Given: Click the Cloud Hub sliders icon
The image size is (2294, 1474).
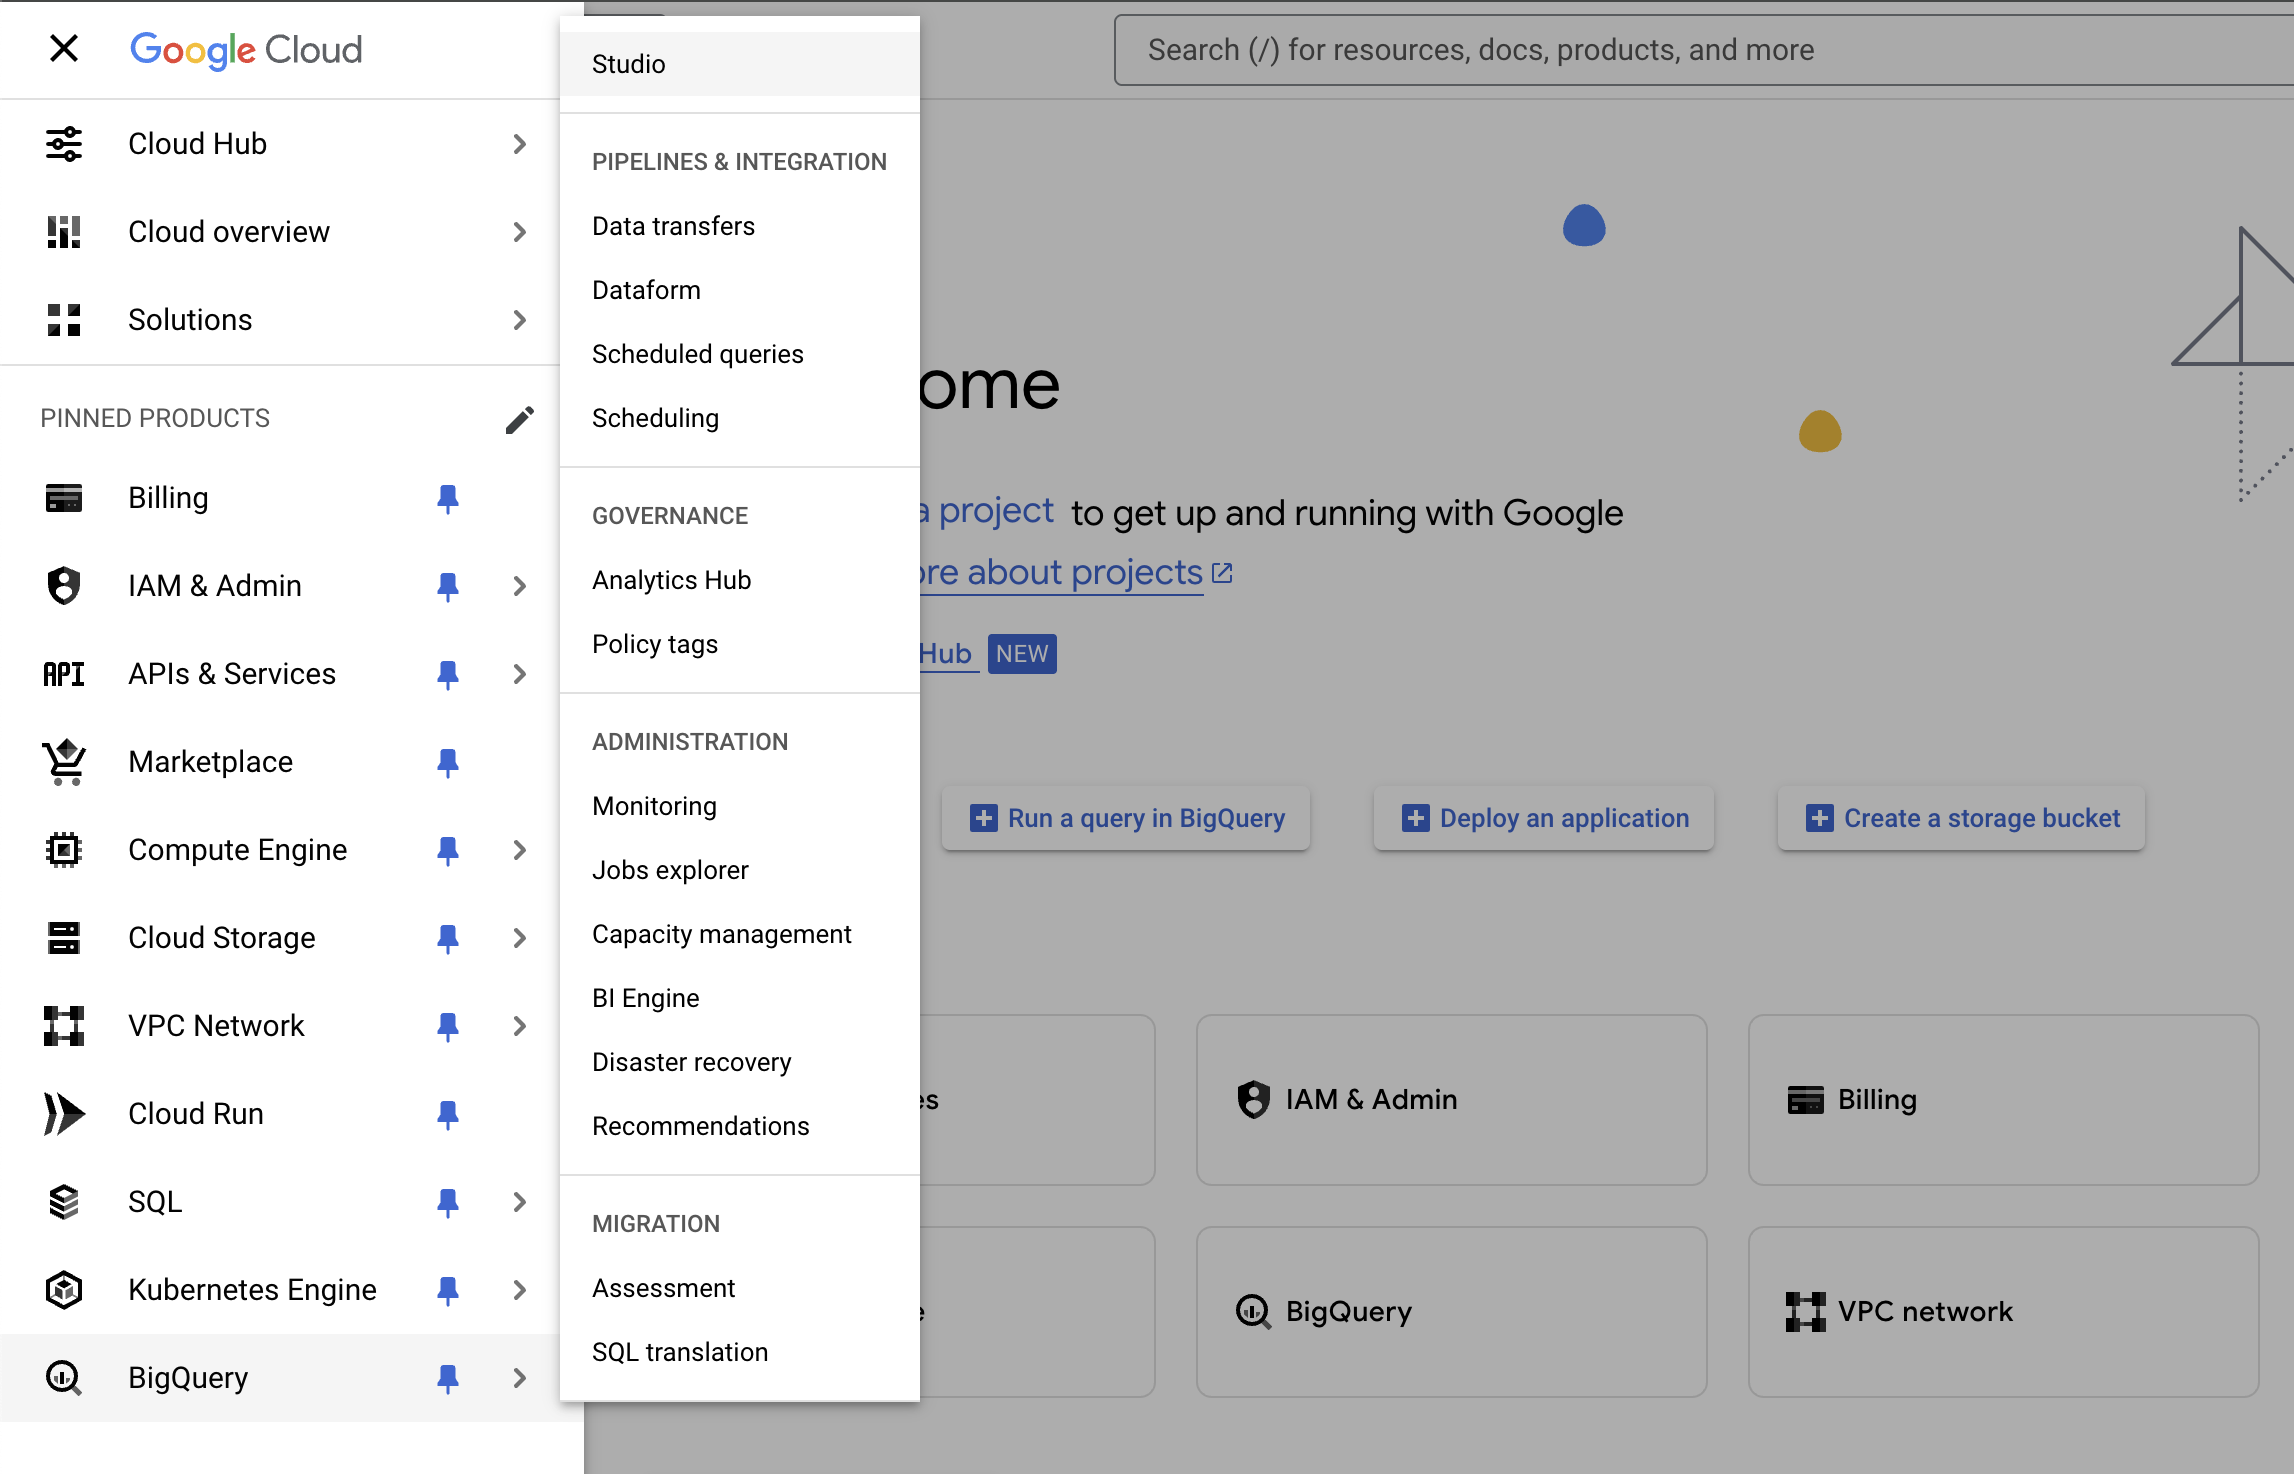Looking at the screenshot, I should tap(64, 144).
